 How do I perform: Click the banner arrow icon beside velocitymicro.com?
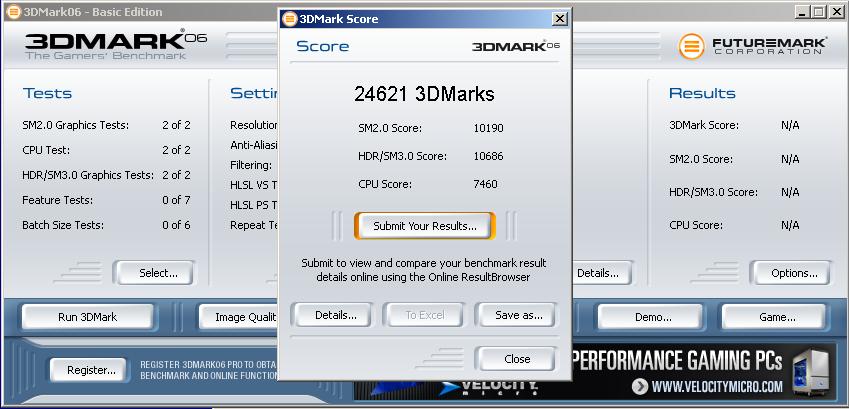pos(640,387)
